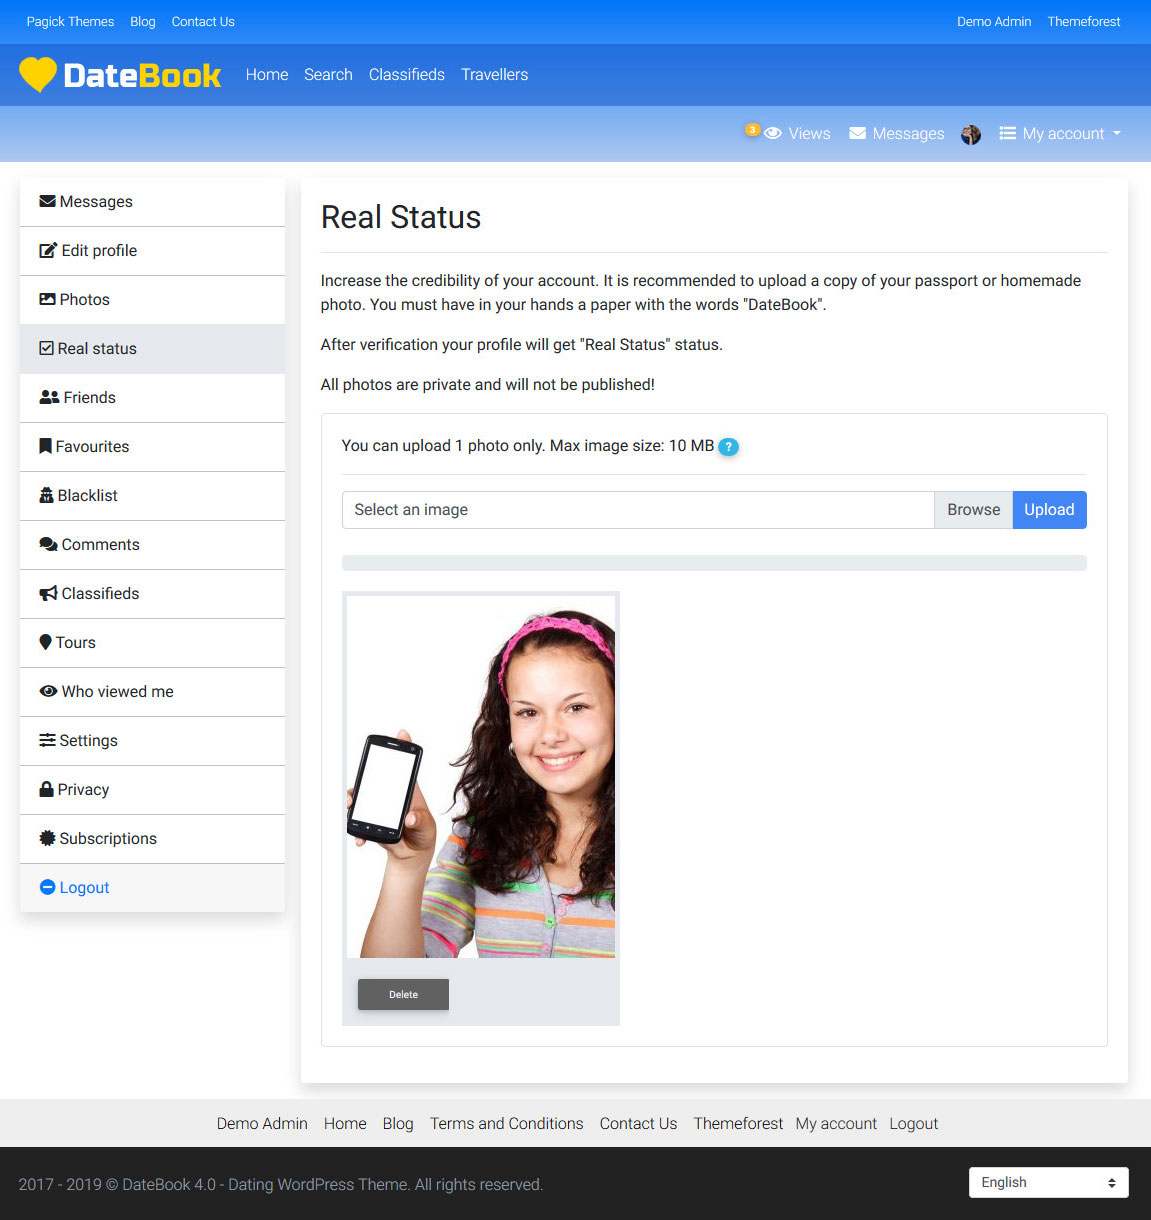1151x1220 pixels.
Task: Open the English language selector
Action: 1047,1182
